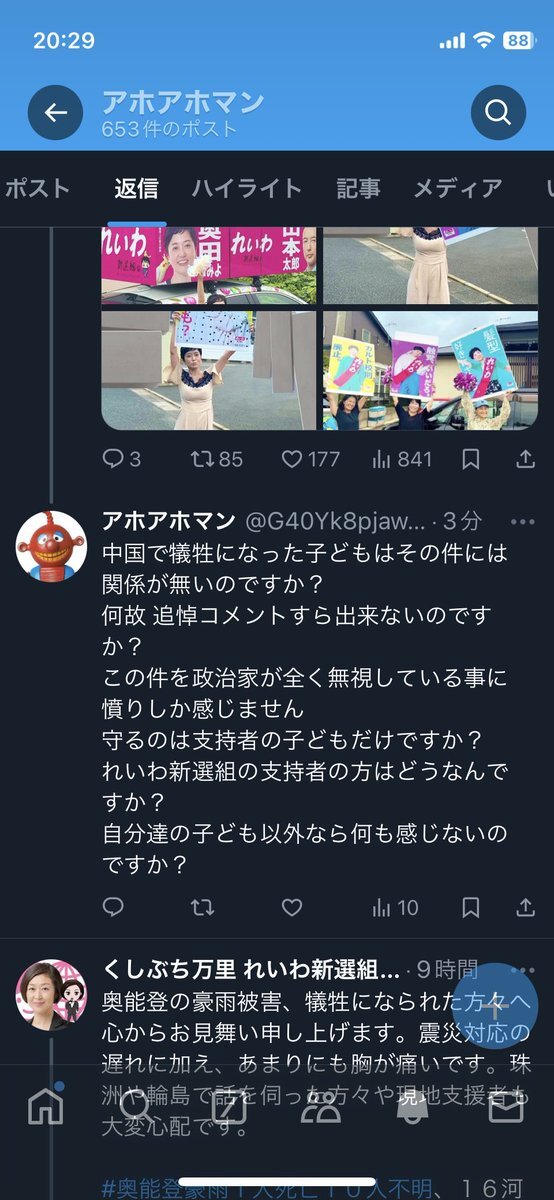Open more options for くしぶち万里 post
Screen dimensions: 554x1200
point(523,970)
